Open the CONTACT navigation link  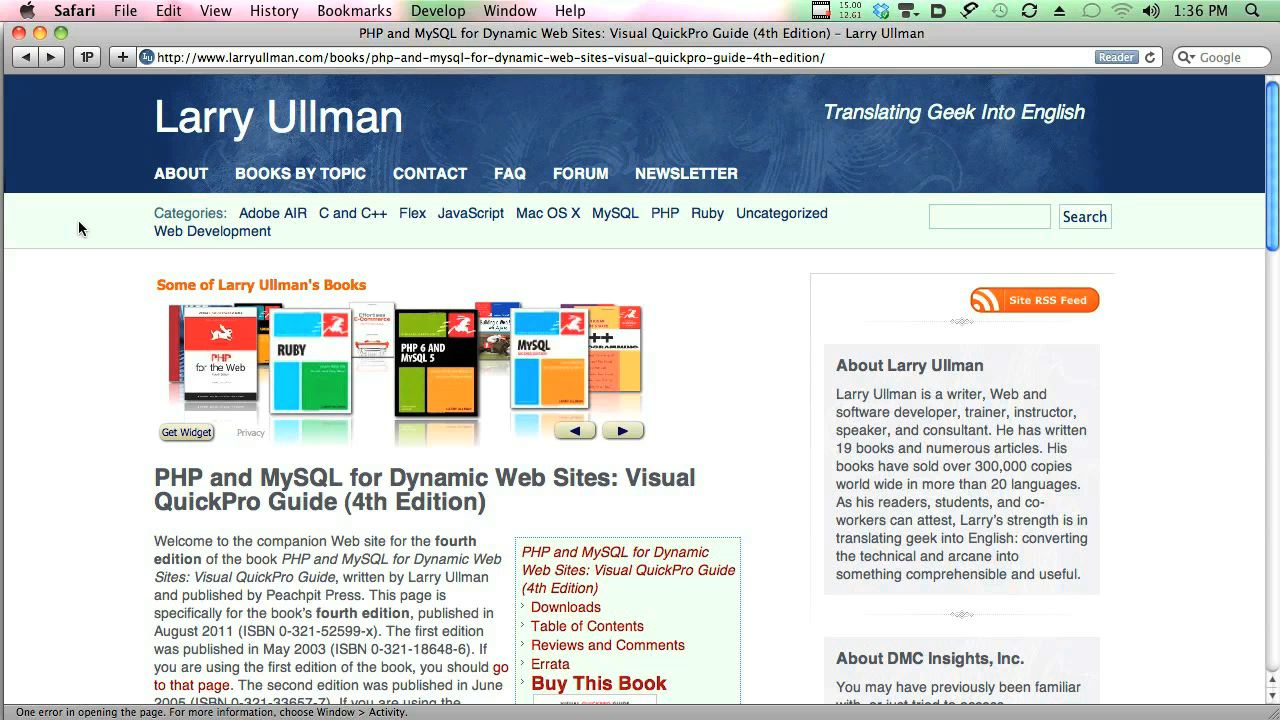[x=430, y=173]
